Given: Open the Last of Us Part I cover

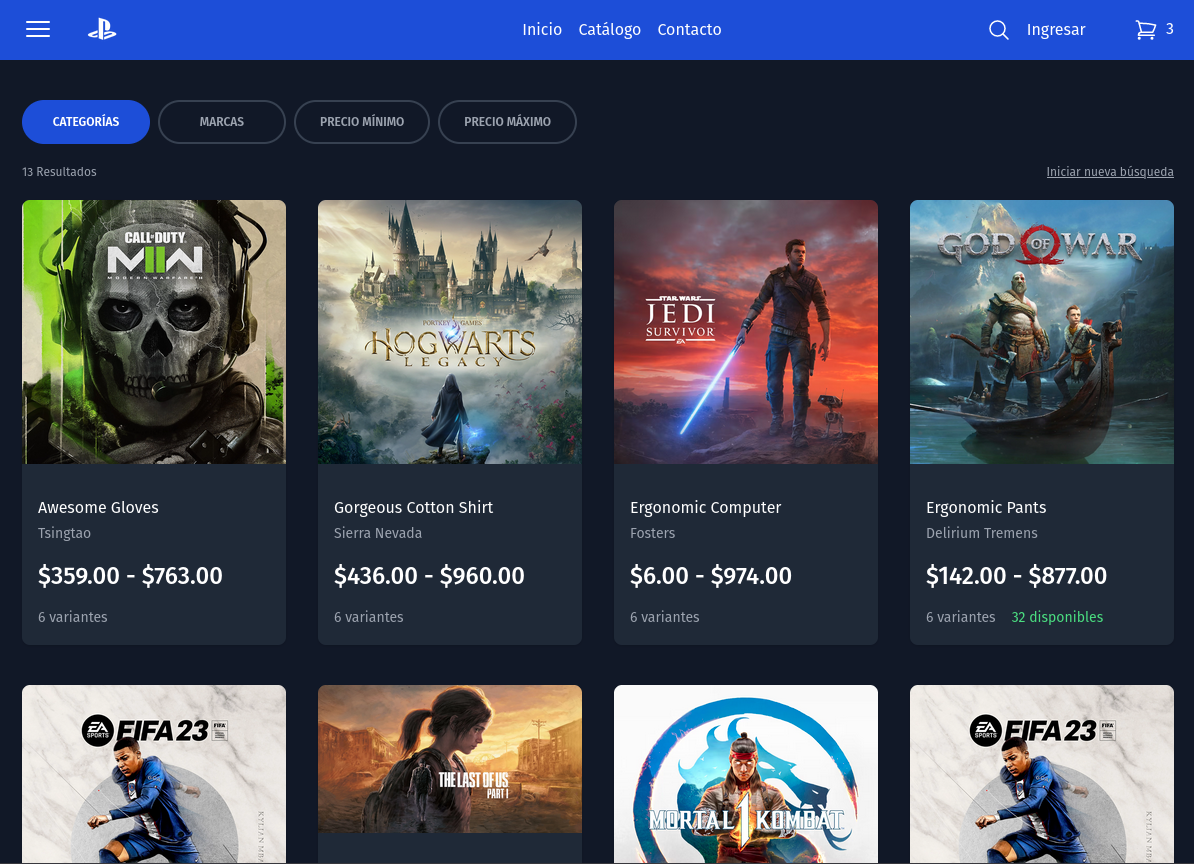Looking at the screenshot, I should point(450,759).
